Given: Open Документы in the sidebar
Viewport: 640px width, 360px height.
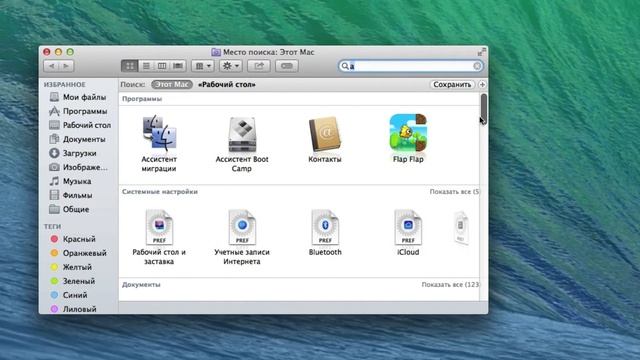Looking at the screenshot, I should click(78, 139).
